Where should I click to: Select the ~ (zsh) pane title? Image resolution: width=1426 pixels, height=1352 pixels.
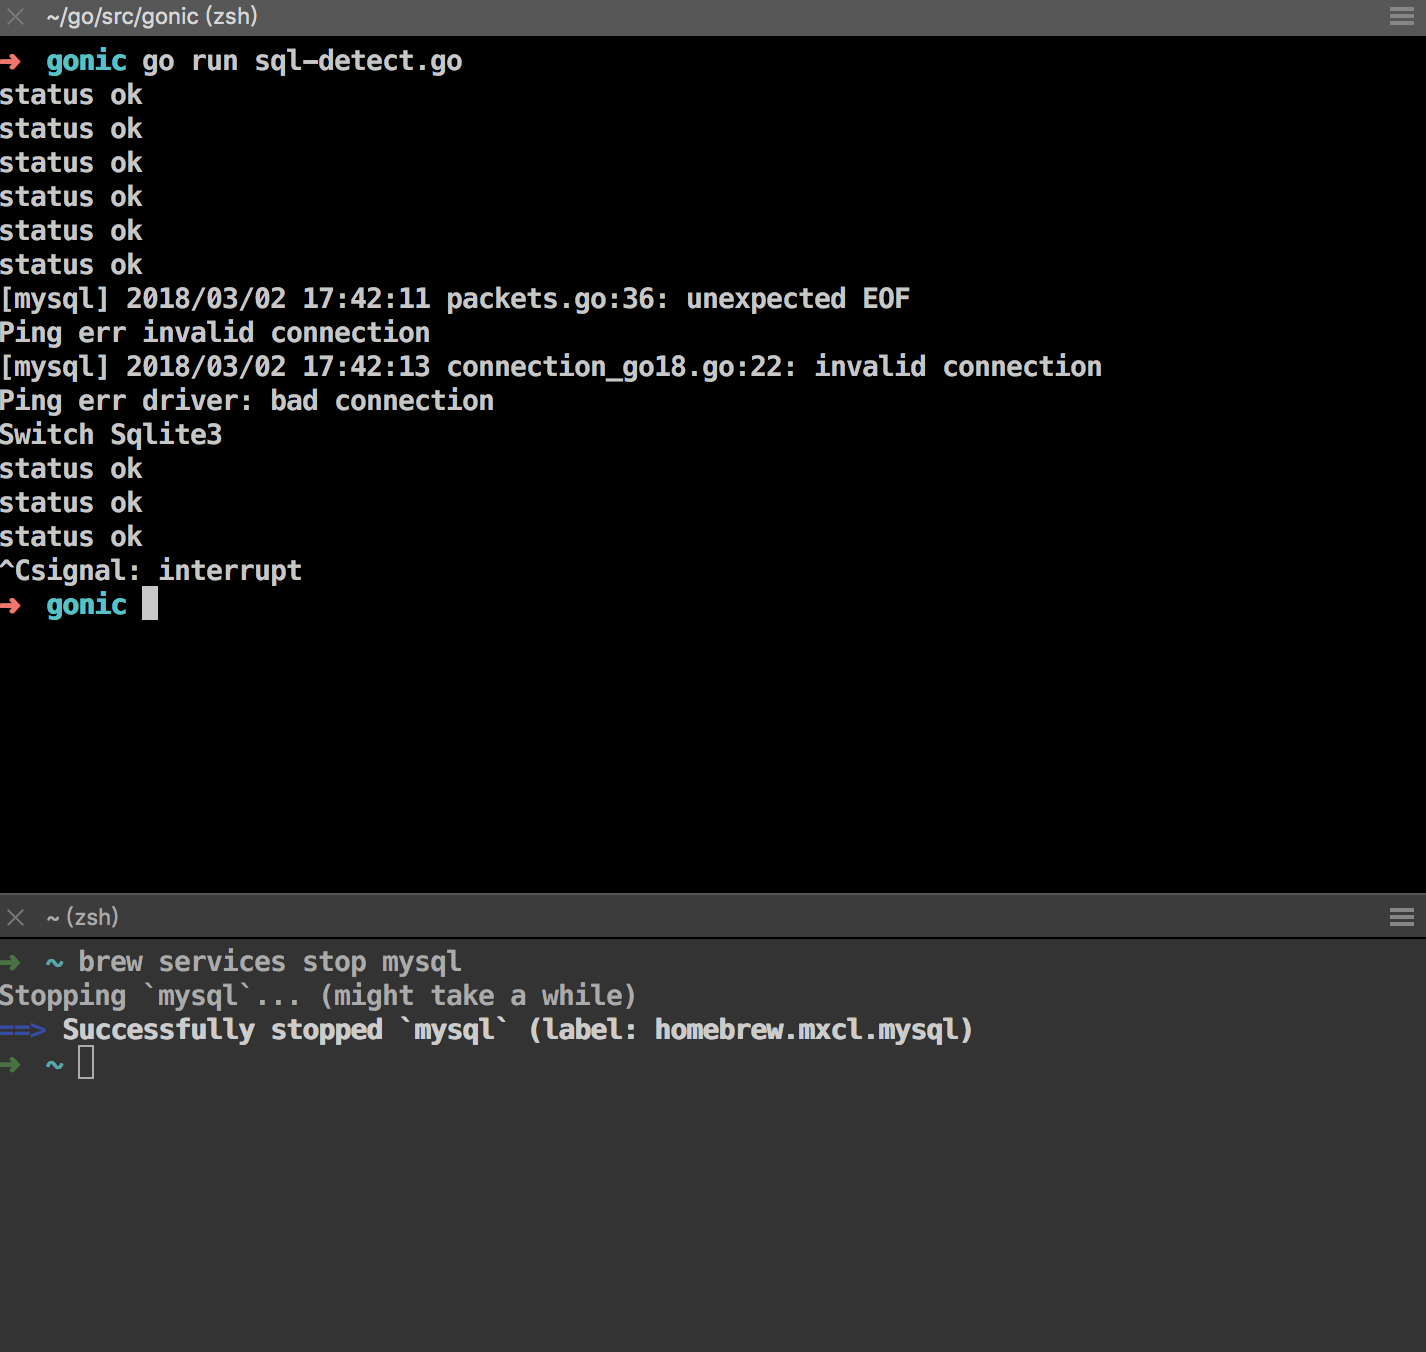tap(83, 917)
